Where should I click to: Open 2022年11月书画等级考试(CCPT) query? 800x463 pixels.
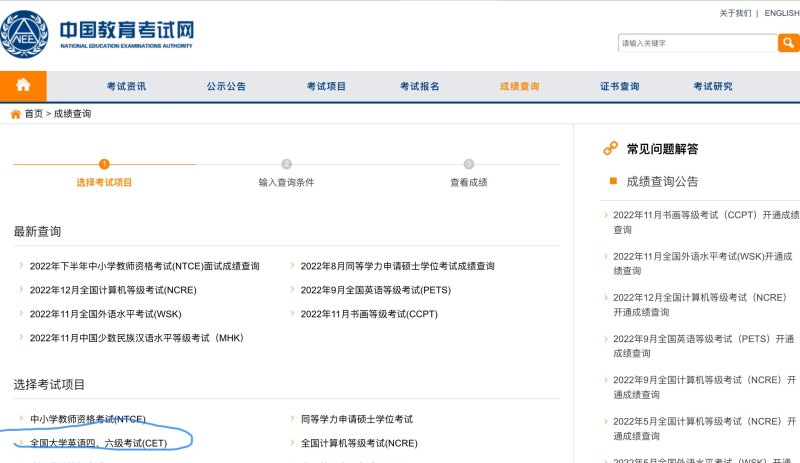(x=369, y=314)
